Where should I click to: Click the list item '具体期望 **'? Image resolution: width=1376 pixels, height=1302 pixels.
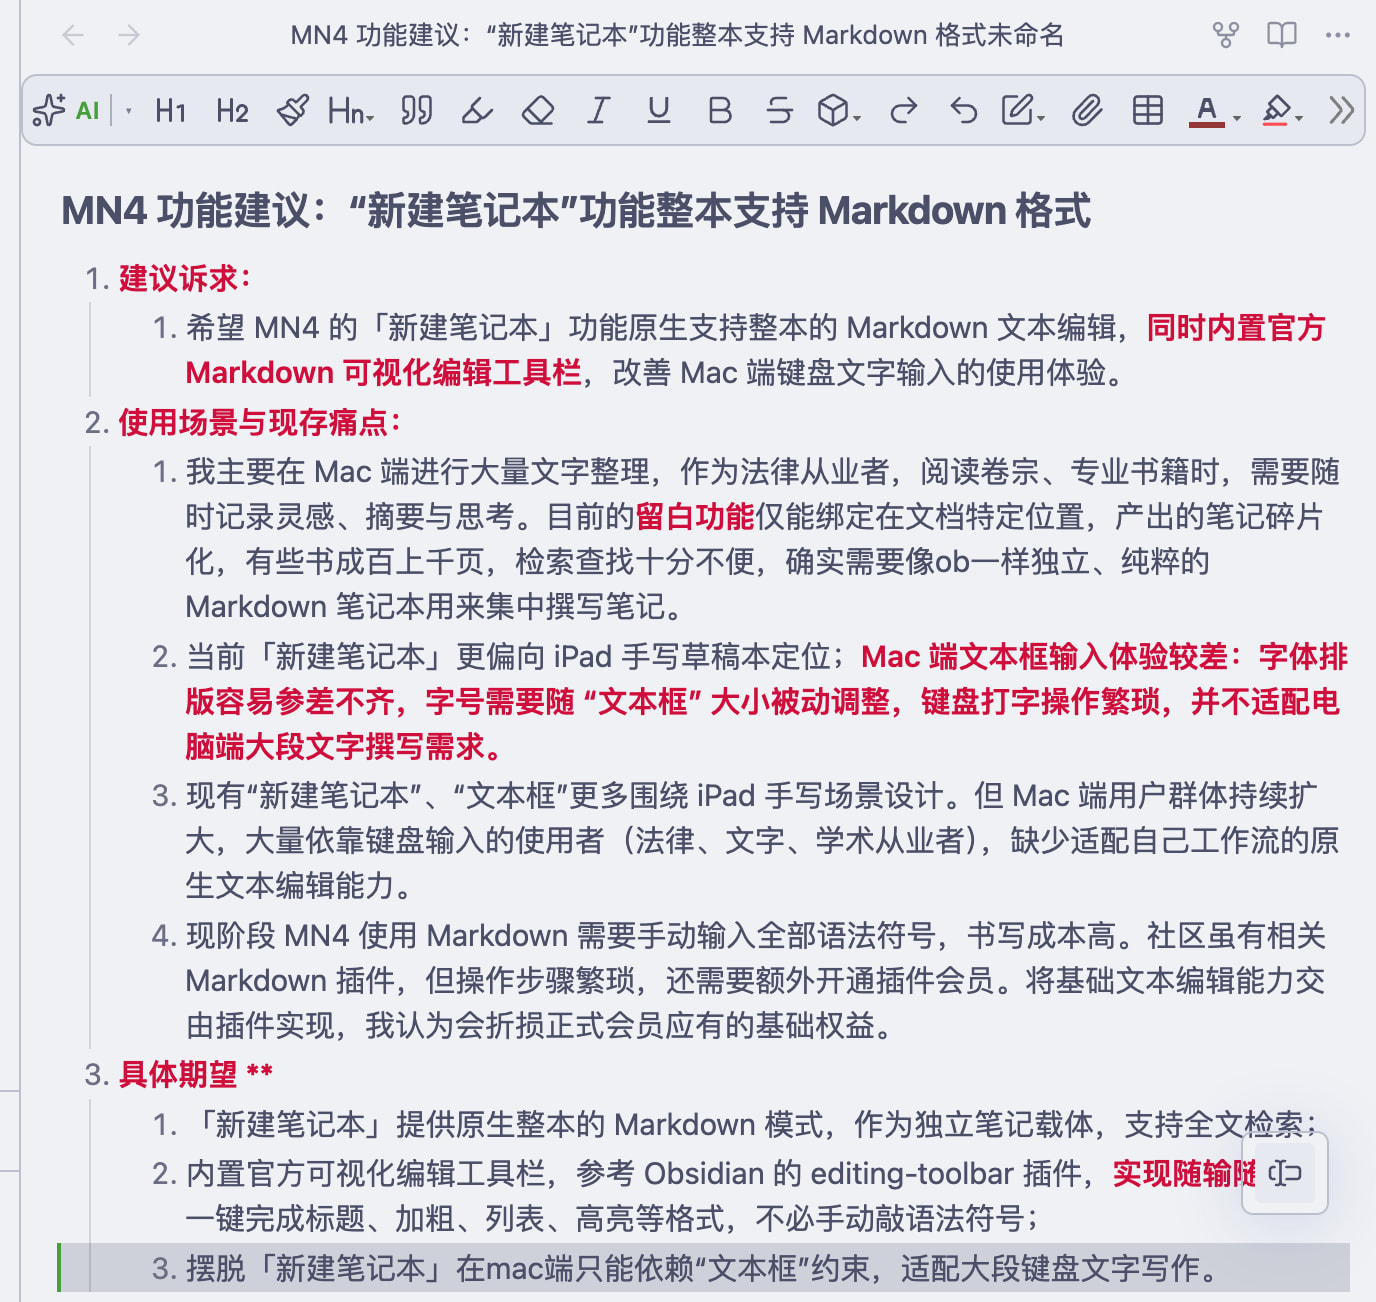[x=196, y=1075]
